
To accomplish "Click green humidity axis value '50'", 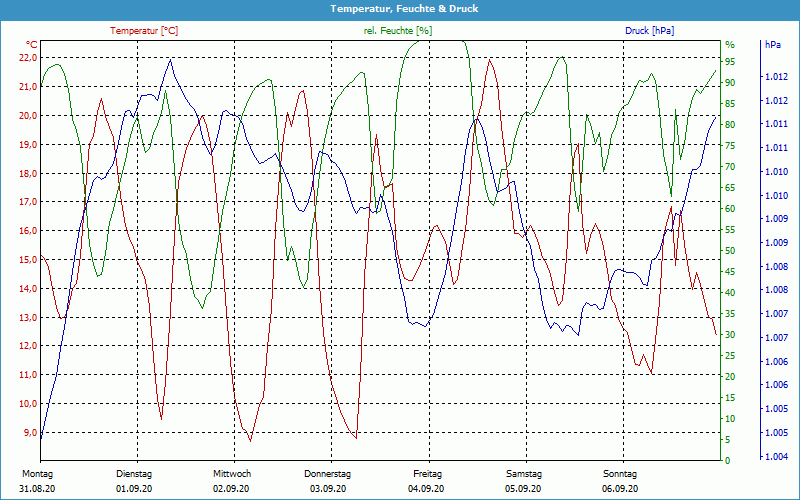I will (730, 251).
